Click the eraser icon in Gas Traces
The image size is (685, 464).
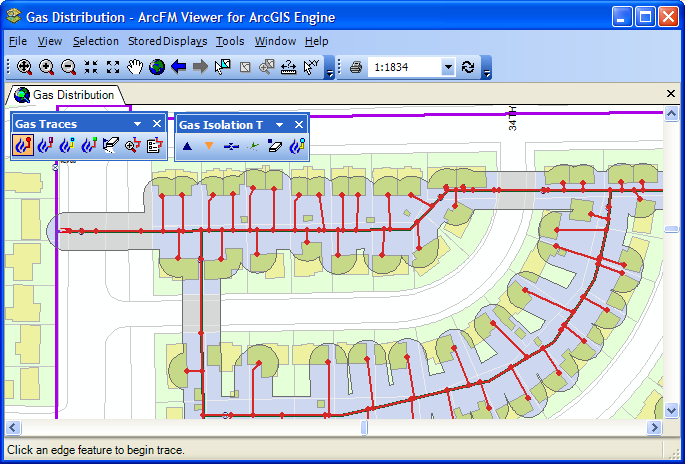click(110, 146)
